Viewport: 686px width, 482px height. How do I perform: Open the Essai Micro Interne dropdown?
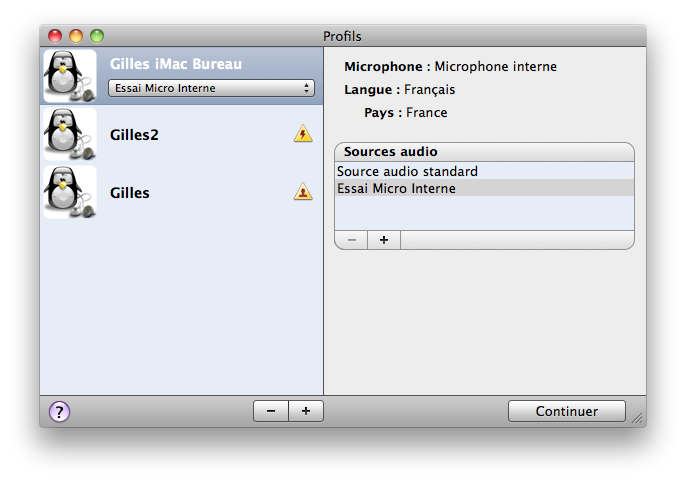[211, 88]
